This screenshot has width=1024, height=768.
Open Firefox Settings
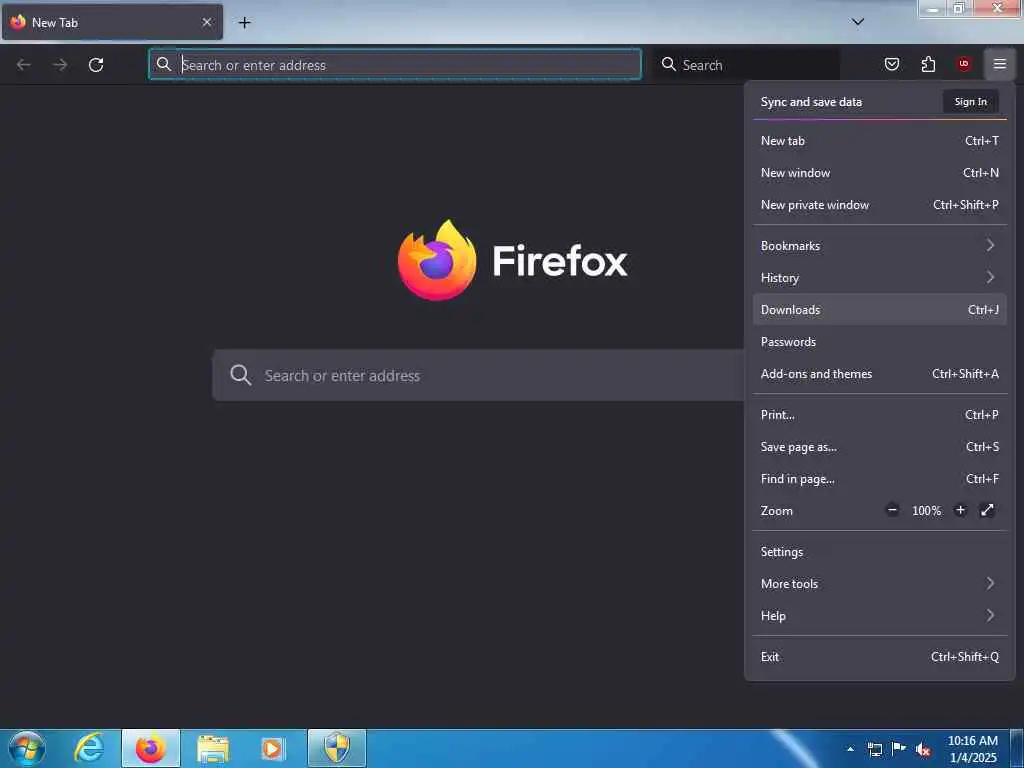click(x=880, y=552)
